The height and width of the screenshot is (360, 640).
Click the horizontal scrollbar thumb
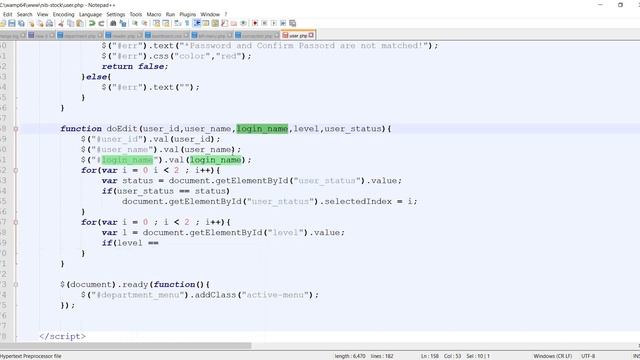(125, 346)
